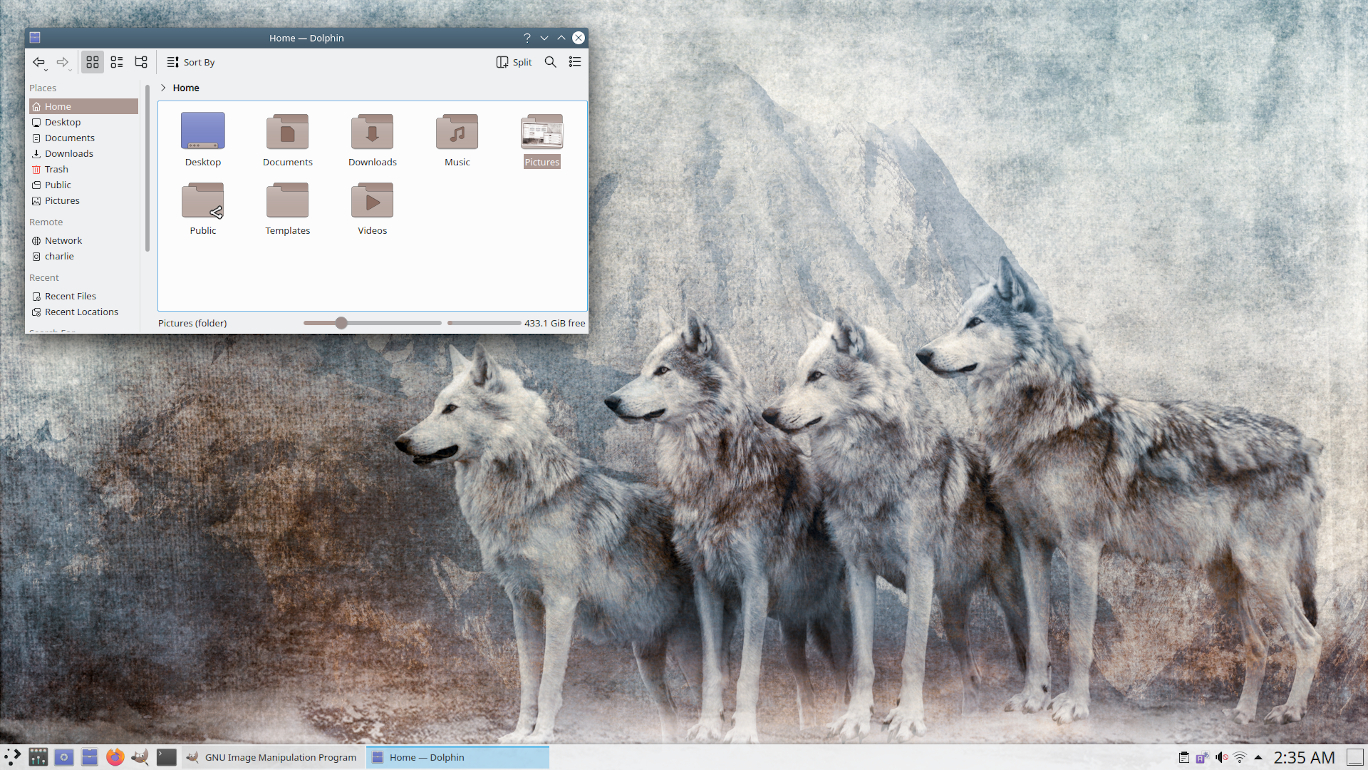Screen dimensions: 1368x770
Task: Split the Dolphin view
Action: (514, 62)
